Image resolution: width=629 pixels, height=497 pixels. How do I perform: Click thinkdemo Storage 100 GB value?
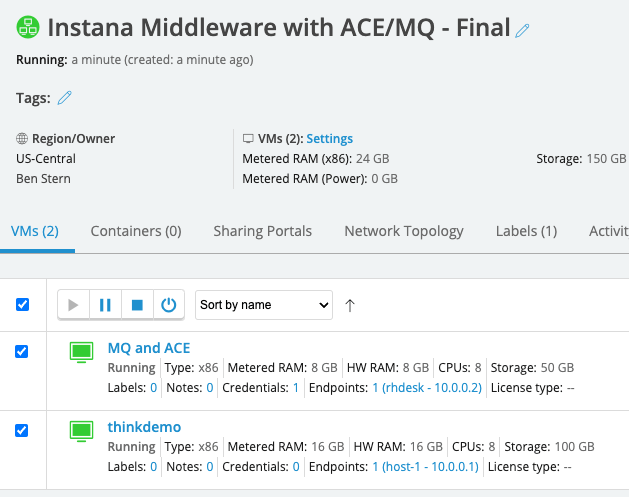574,447
